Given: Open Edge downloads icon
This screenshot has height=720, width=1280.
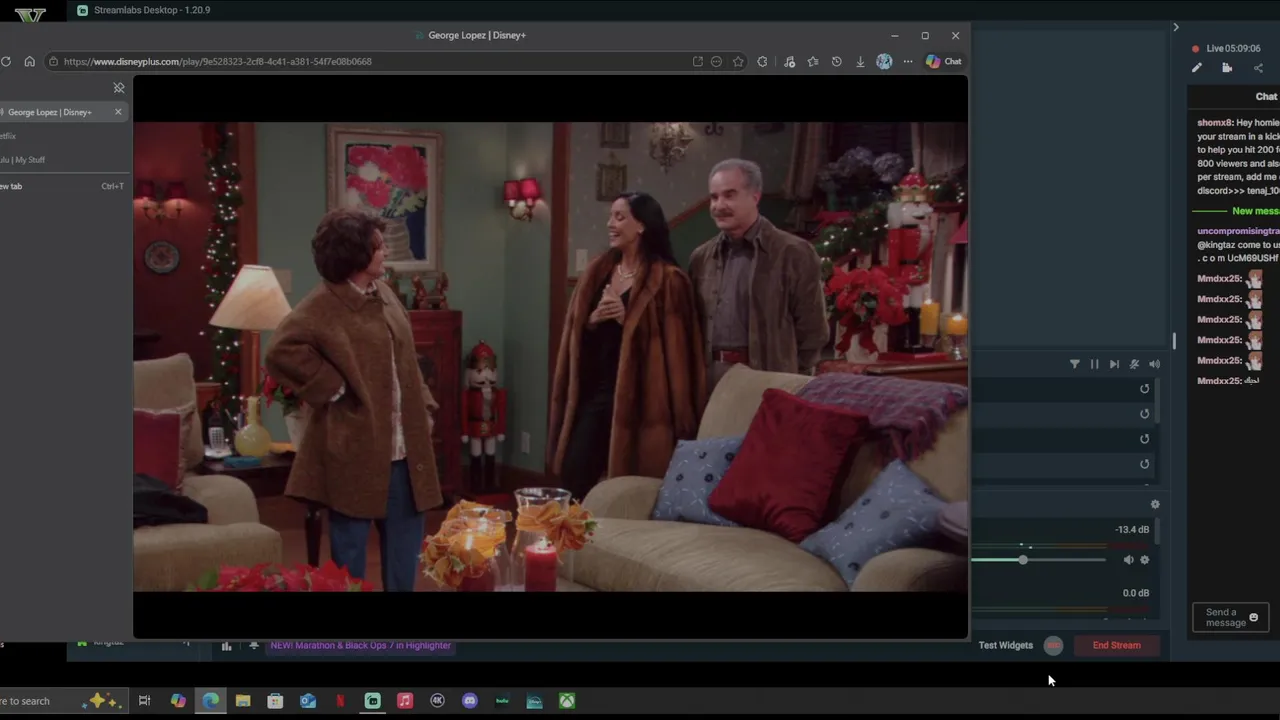Looking at the screenshot, I should (860, 61).
